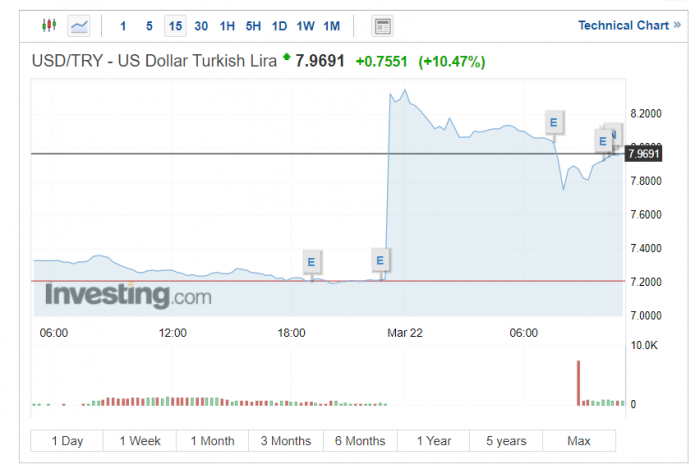
Task: Choose the highlighted 15 minute interval
Action: click(x=175, y=26)
